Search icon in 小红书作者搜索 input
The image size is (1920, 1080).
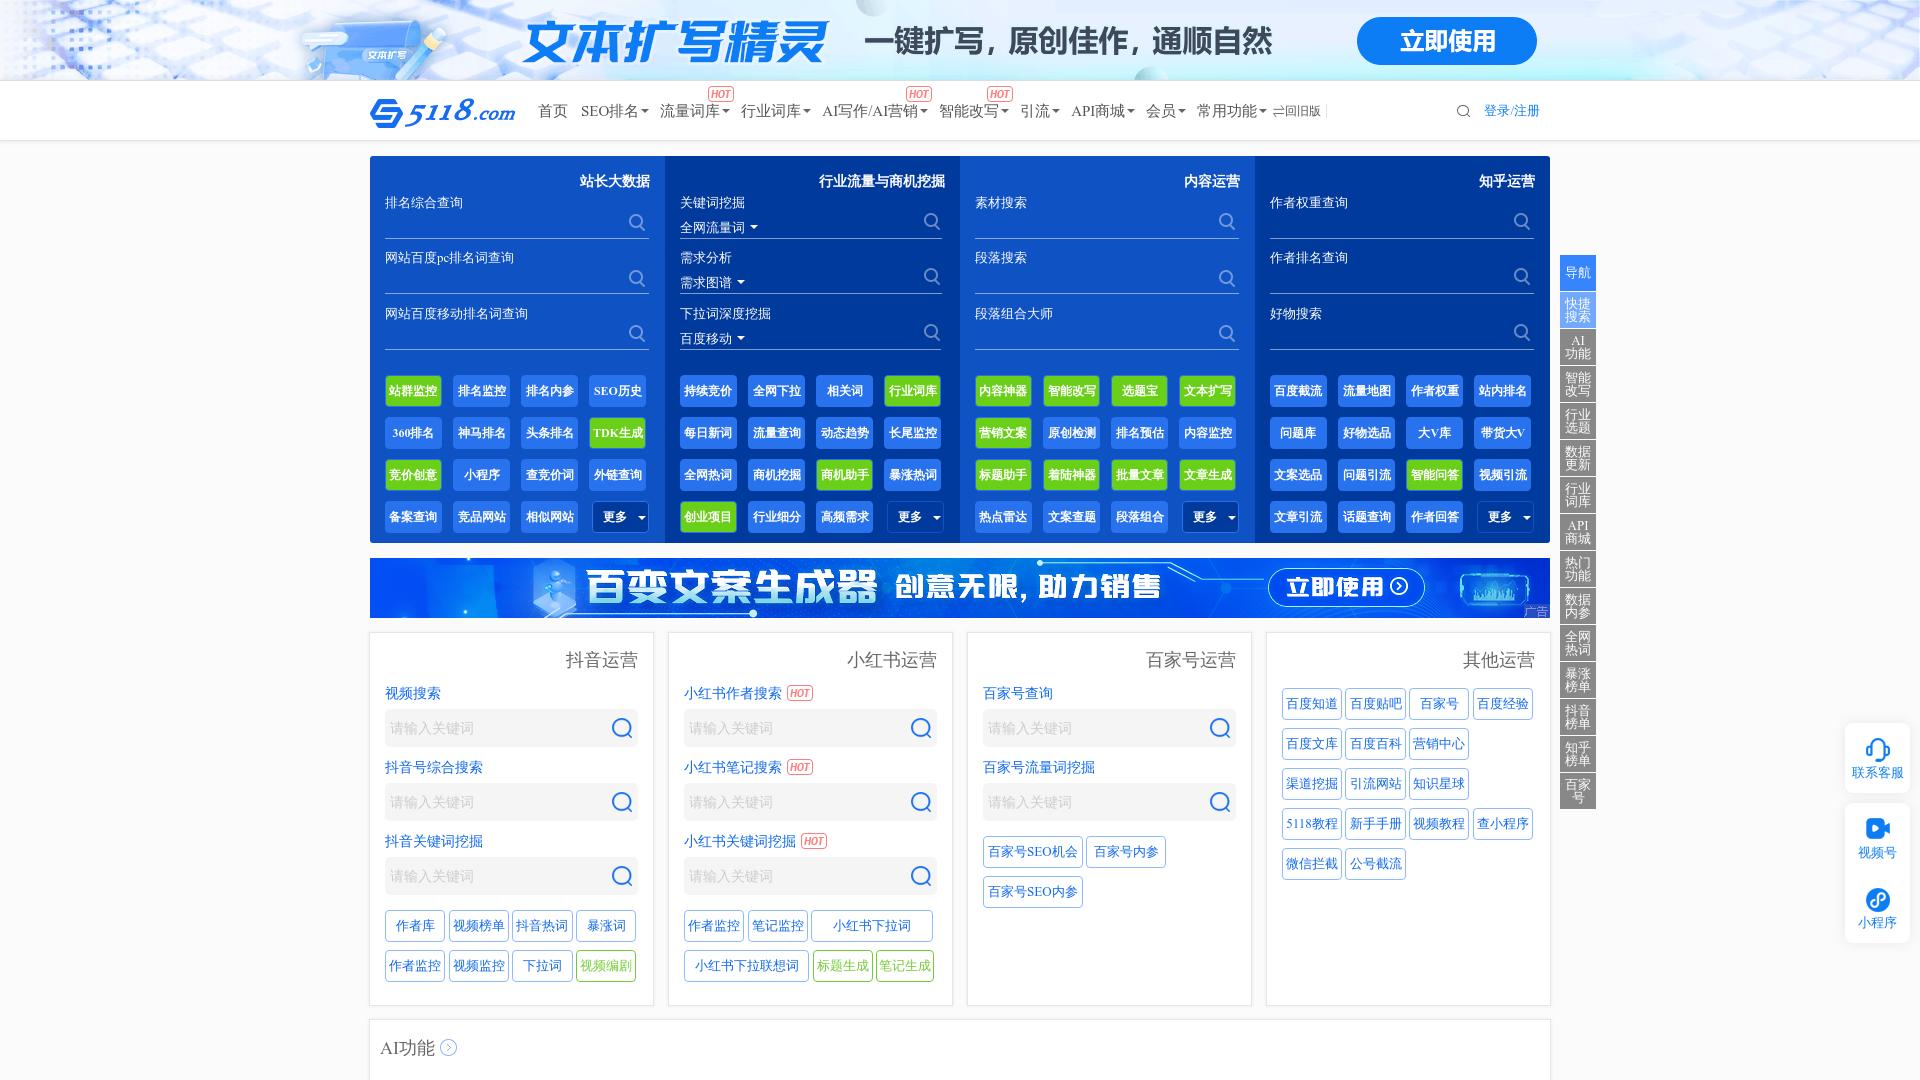point(921,728)
